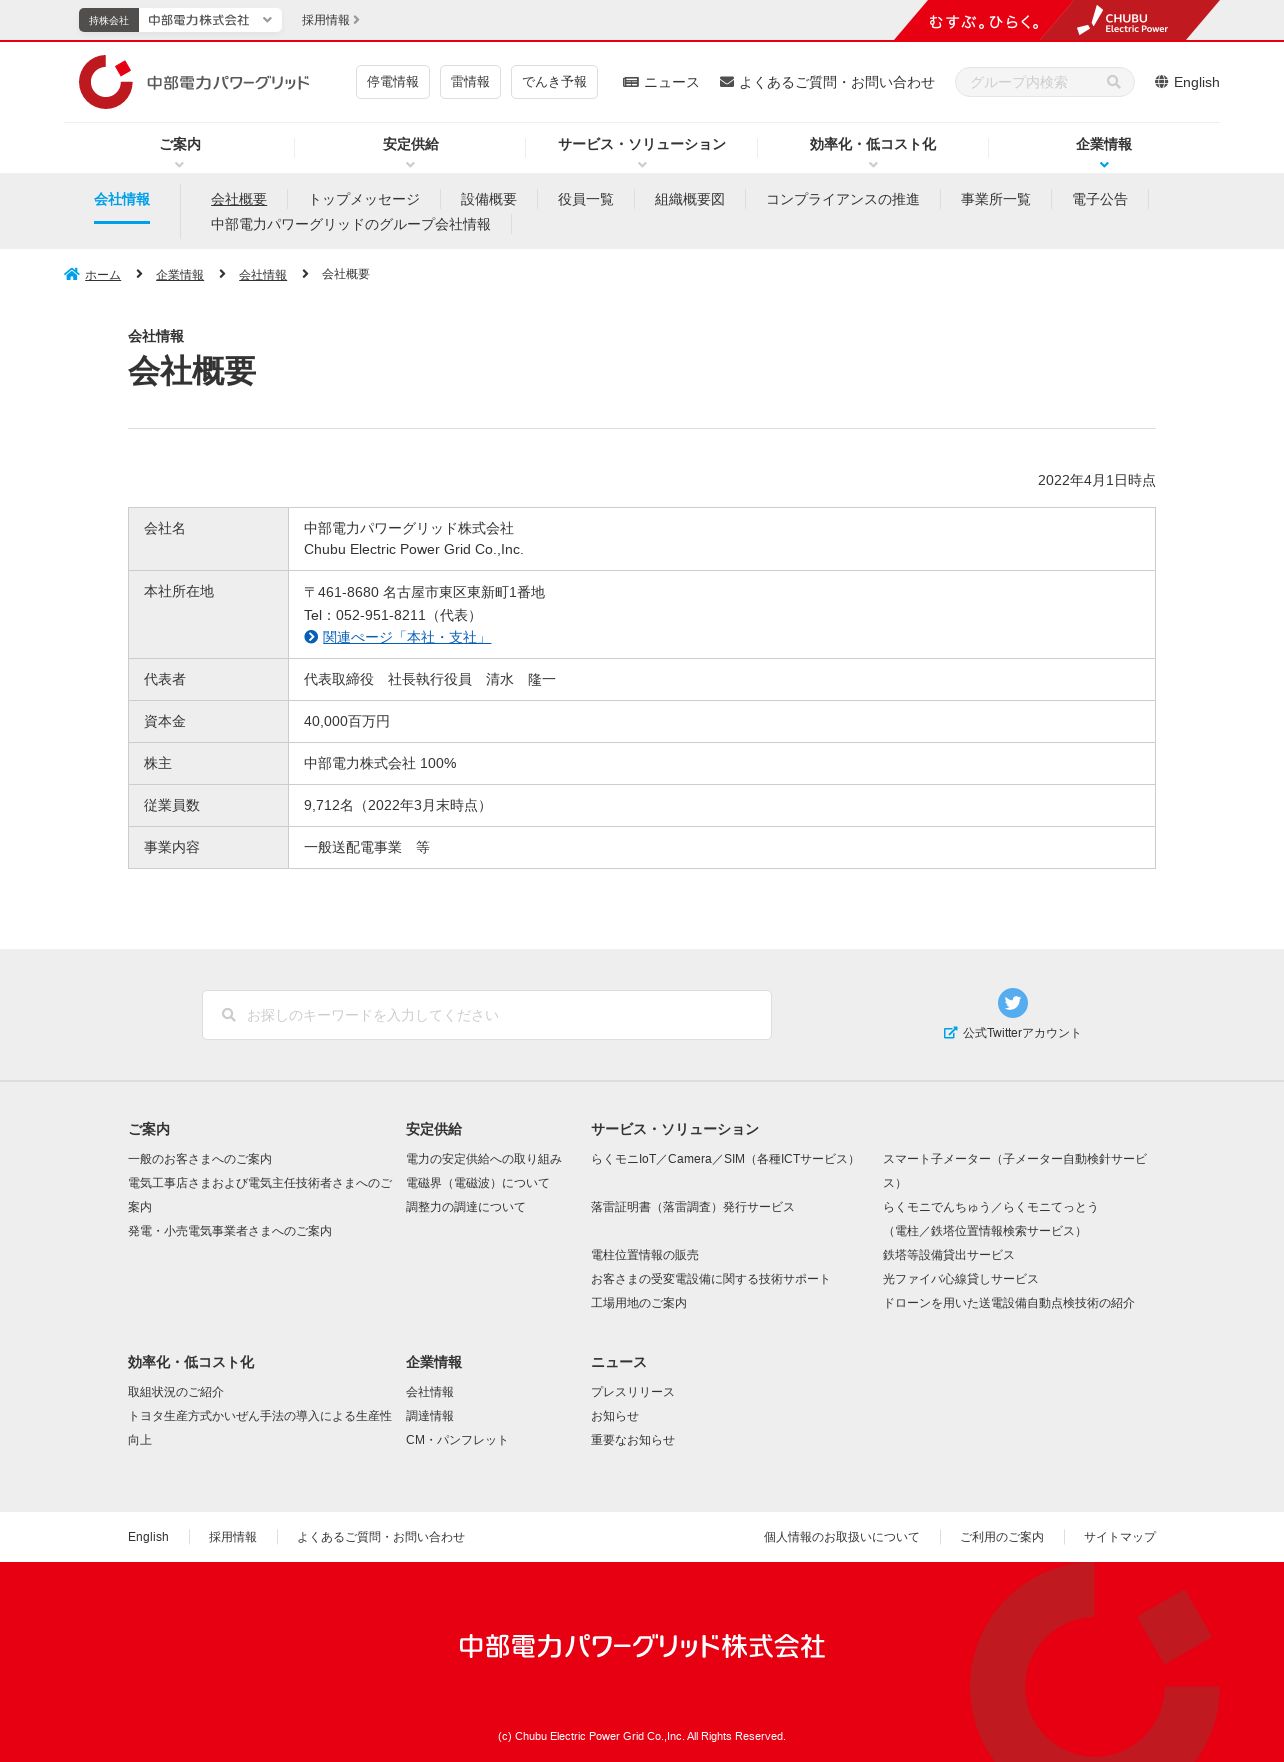Go to 会社情報 via breadcrumb

[x=263, y=275]
